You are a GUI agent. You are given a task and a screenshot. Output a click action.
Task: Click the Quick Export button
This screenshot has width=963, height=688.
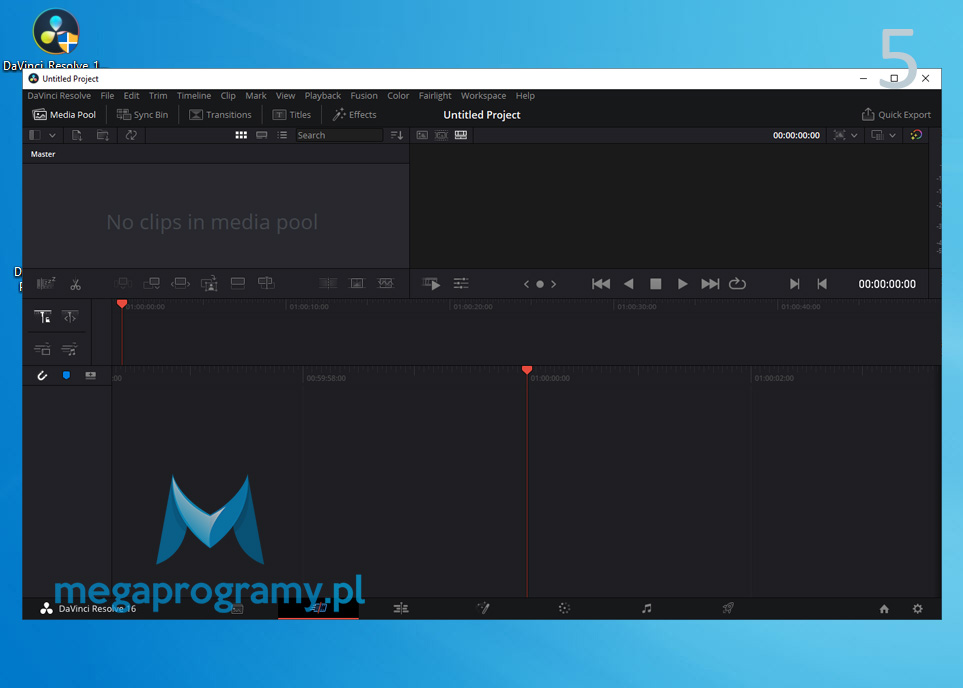pyautogui.click(x=896, y=115)
